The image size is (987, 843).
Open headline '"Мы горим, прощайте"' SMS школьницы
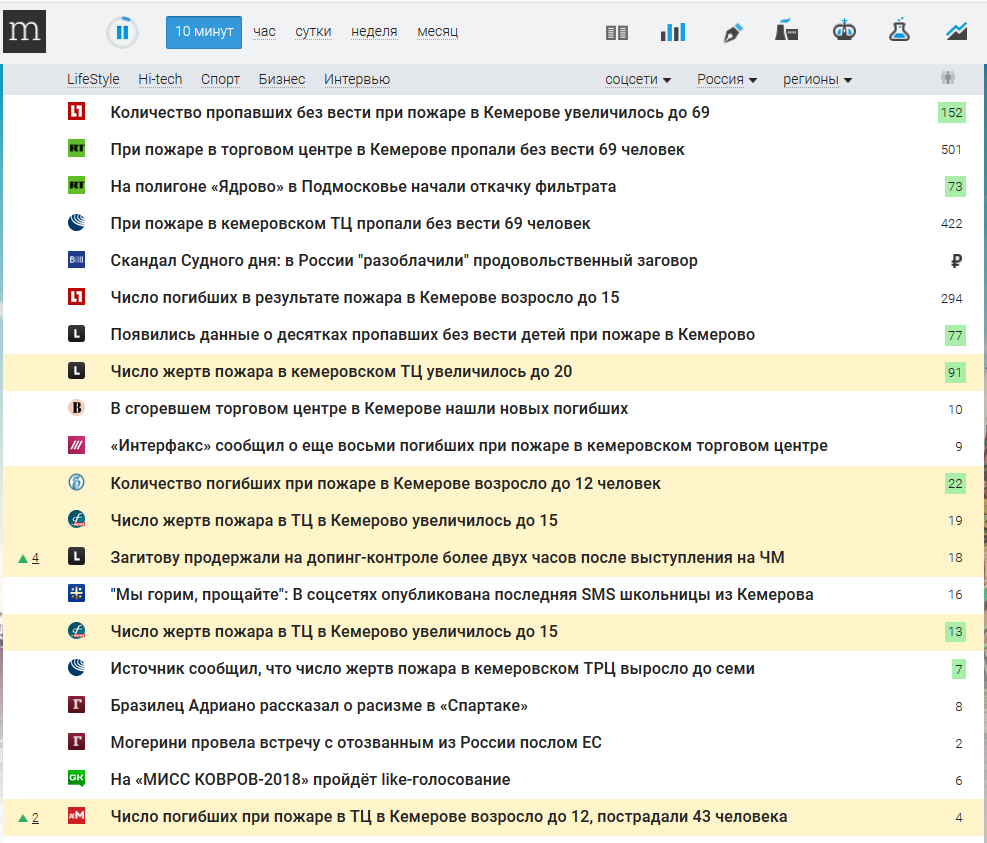[462, 595]
